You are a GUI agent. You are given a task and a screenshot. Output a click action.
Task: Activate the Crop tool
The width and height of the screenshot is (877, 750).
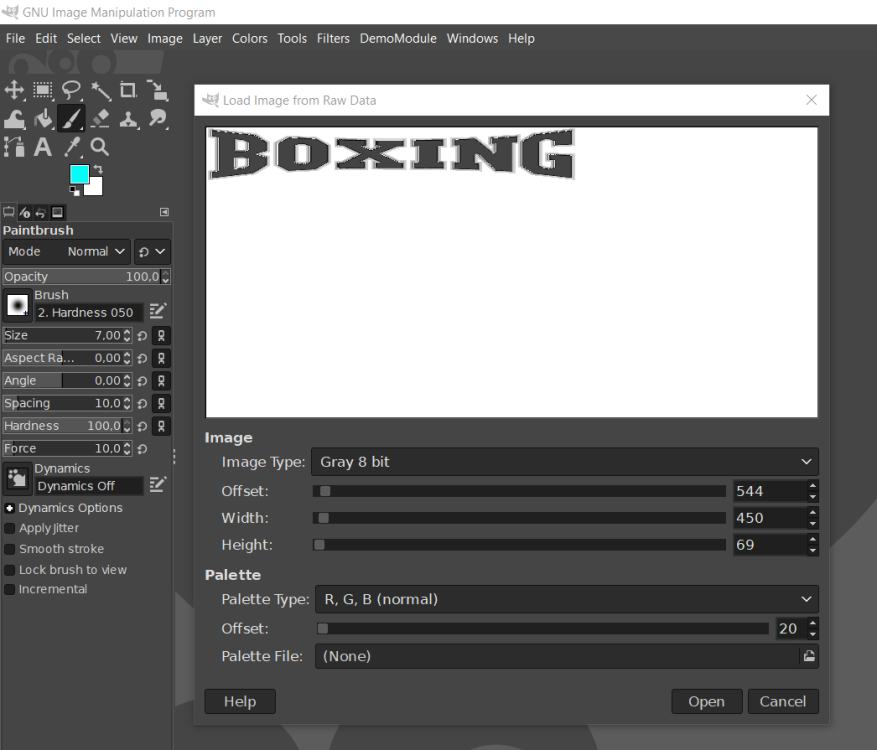click(128, 90)
